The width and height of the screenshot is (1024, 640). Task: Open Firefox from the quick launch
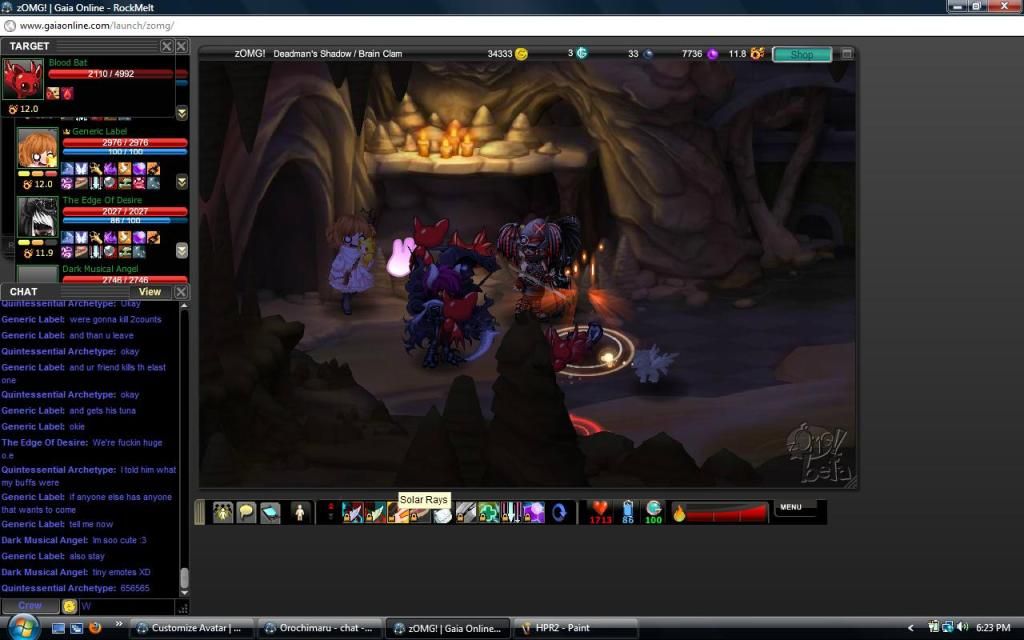(x=95, y=628)
